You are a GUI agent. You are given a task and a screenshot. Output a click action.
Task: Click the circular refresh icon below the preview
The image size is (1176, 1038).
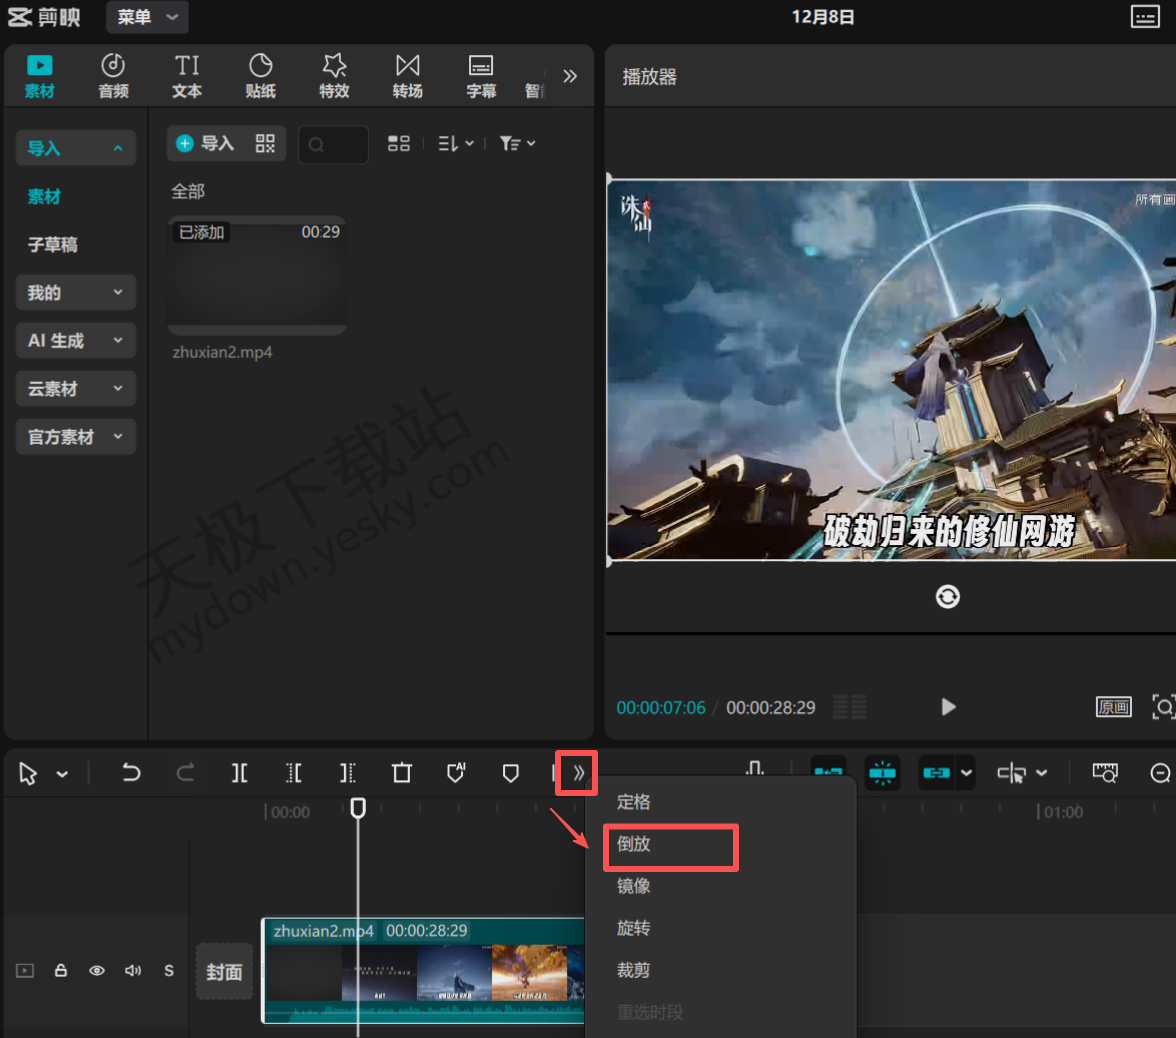point(947,596)
